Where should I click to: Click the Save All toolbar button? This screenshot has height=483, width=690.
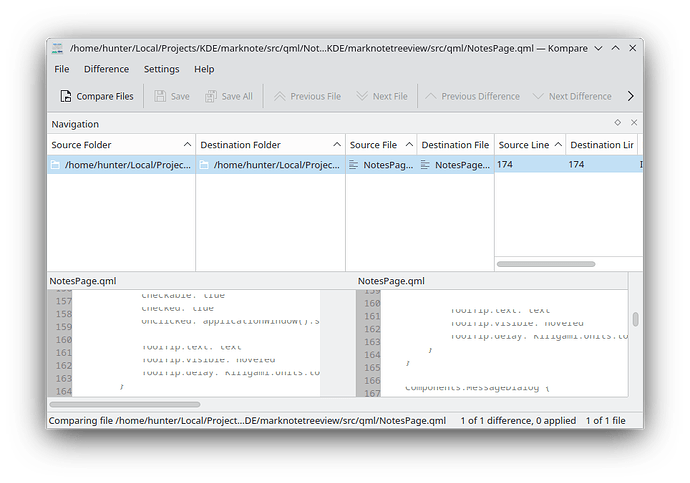pos(229,96)
